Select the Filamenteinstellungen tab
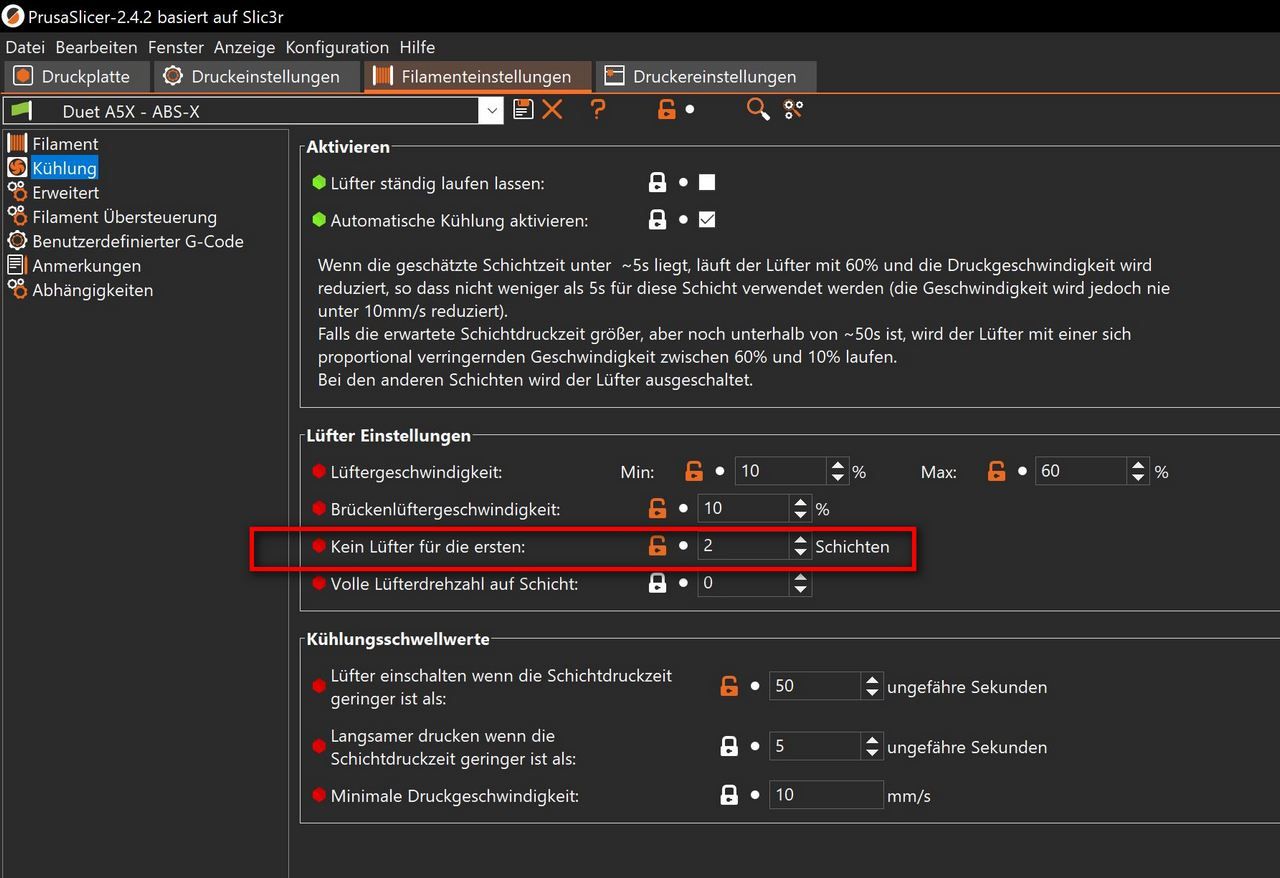 476,76
